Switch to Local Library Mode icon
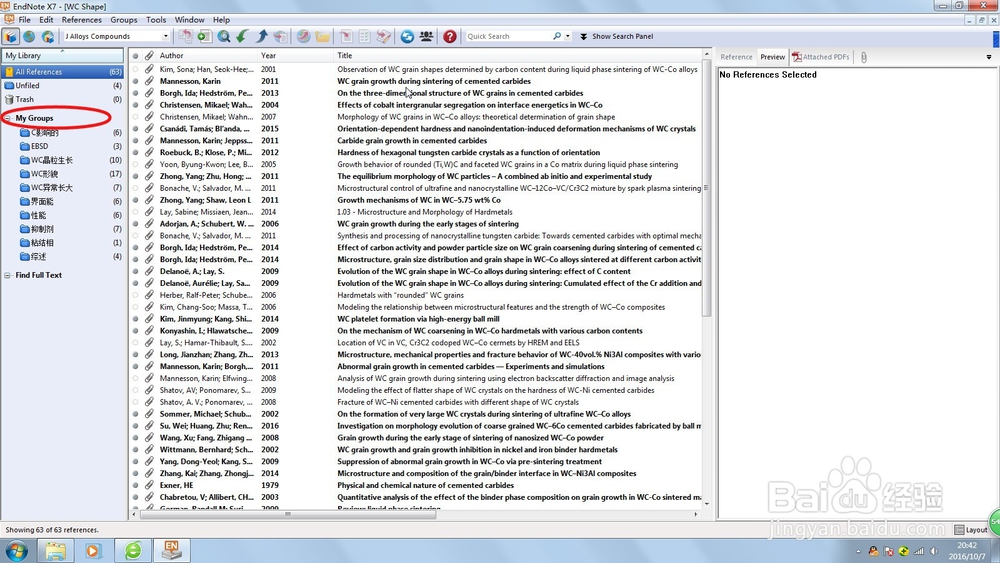1000x563 pixels. pyautogui.click(x=11, y=36)
